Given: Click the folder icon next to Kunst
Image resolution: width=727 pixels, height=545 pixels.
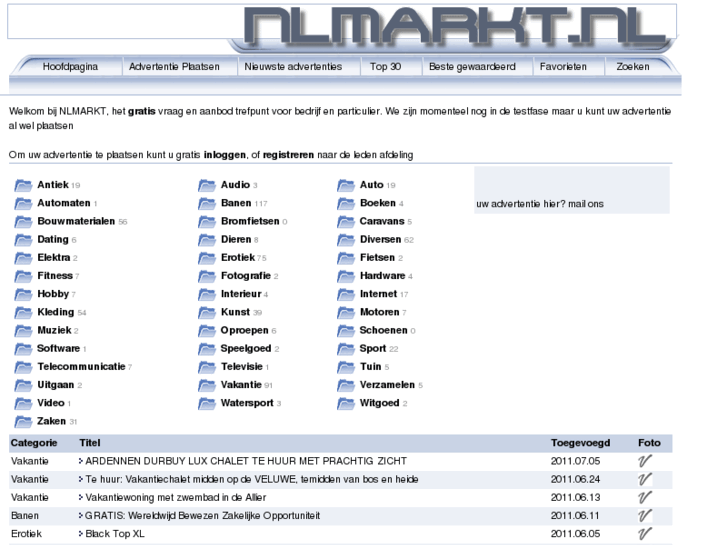Looking at the screenshot, I should (x=207, y=312).
